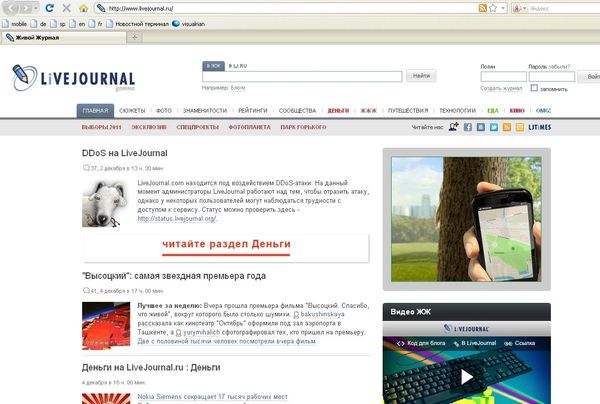The height and width of the screenshot is (404, 600).
Task: Open the 'visualrian' bookmark
Action: 188,24
